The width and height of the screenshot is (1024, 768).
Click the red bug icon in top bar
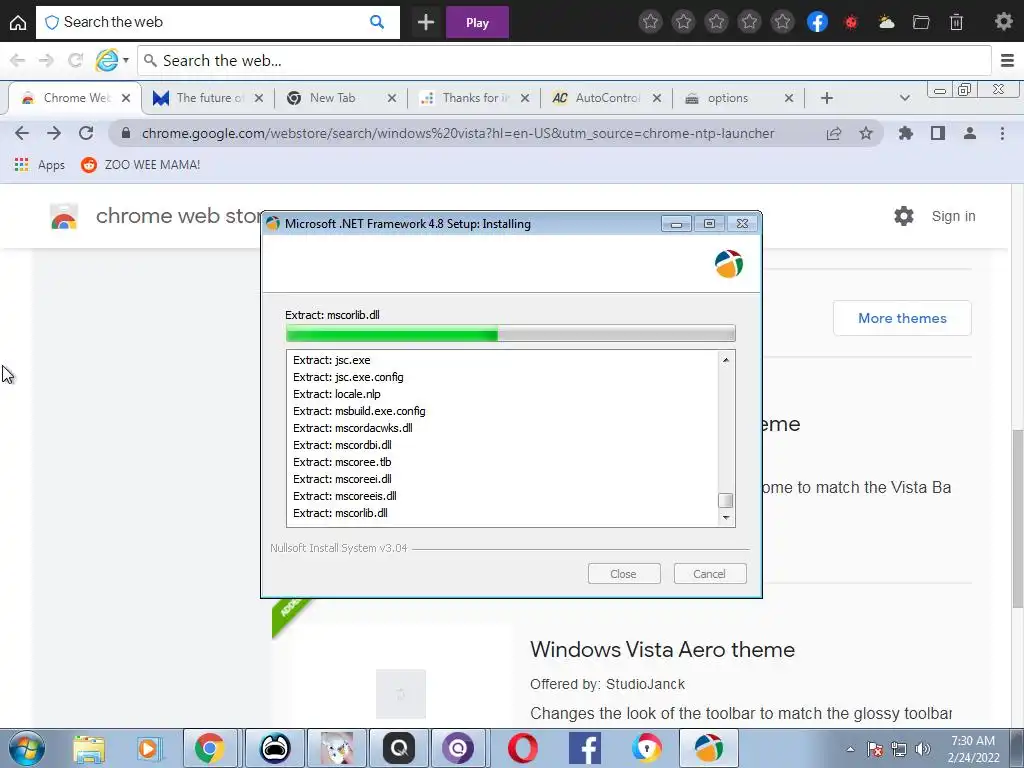click(x=851, y=22)
